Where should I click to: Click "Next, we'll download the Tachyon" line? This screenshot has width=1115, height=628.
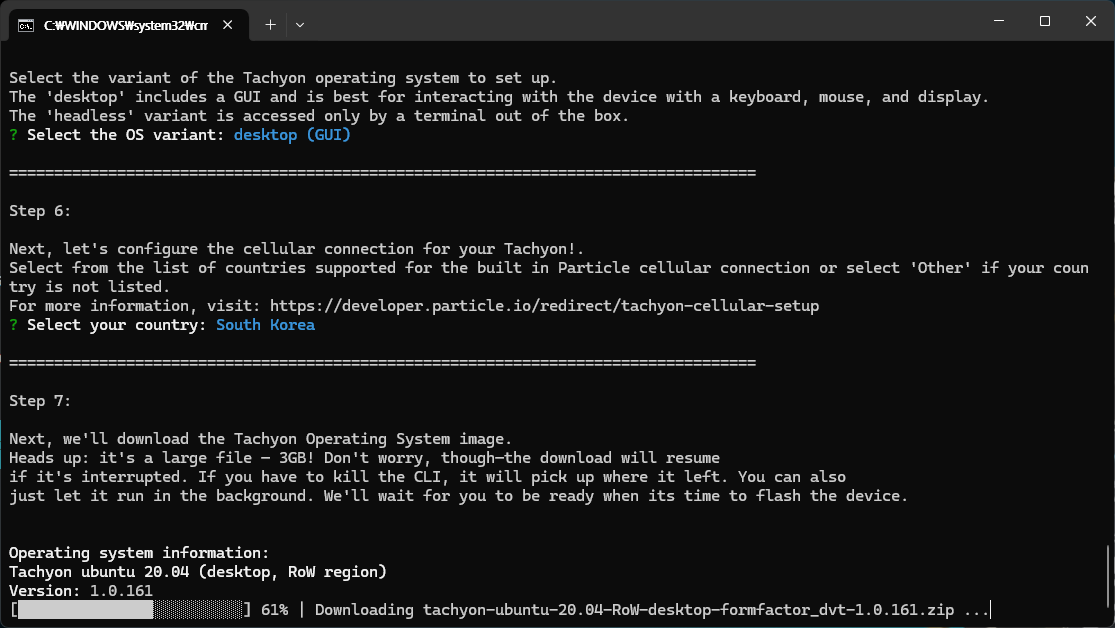point(260,439)
